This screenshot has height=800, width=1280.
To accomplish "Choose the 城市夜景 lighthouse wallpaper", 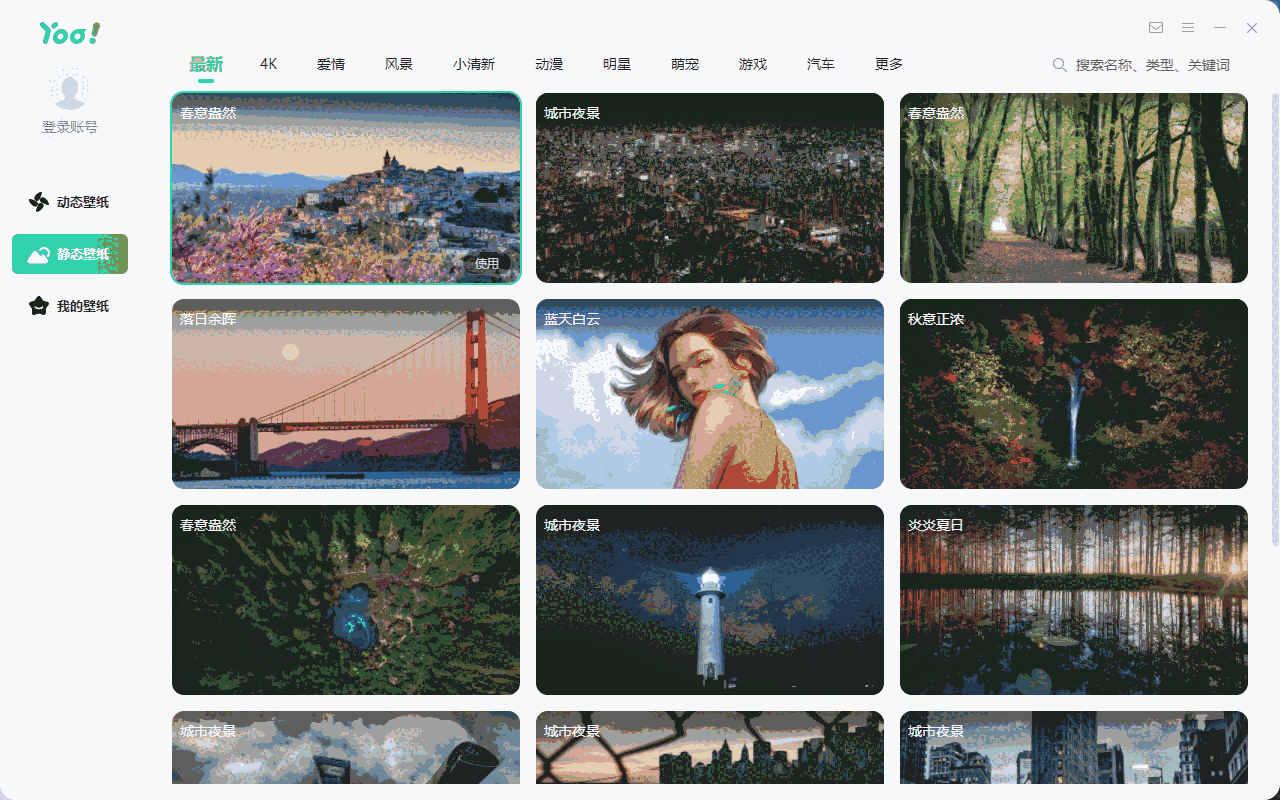I will coord(710,600).
